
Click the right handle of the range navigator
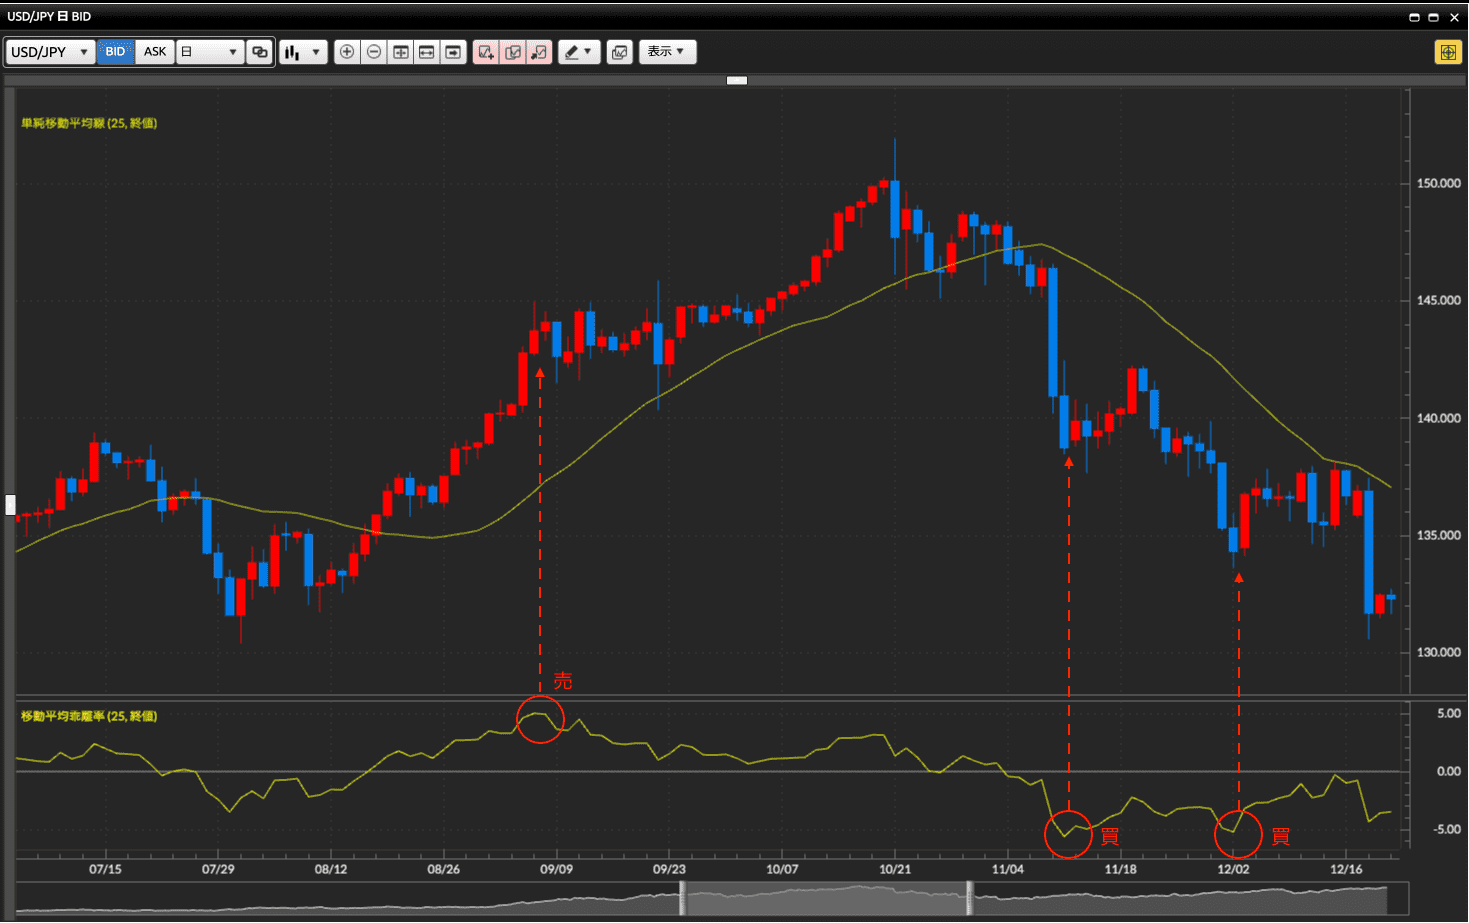969,898
